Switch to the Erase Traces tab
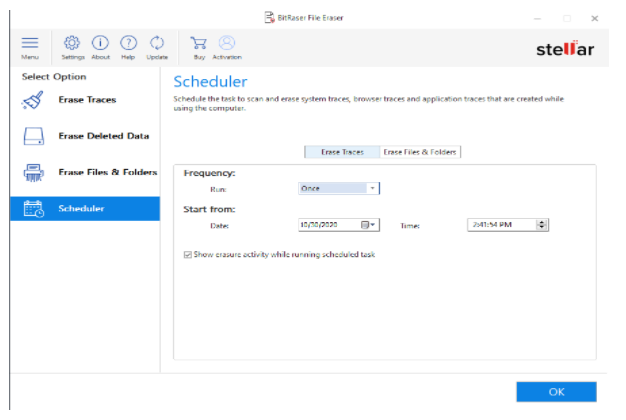The image size is (626, 420). (342, 152)
